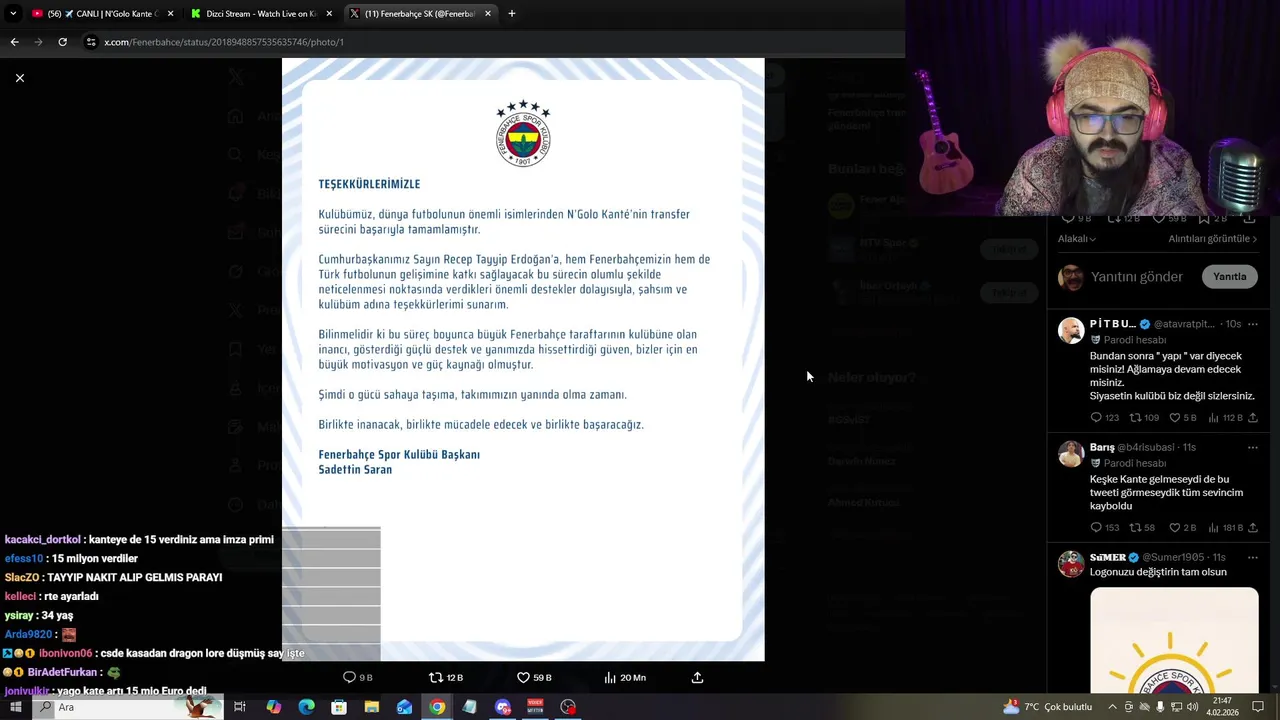Open the image in SüMER's reply
The height and width of the screenshot is (720, 1280).
[1174, 640]
